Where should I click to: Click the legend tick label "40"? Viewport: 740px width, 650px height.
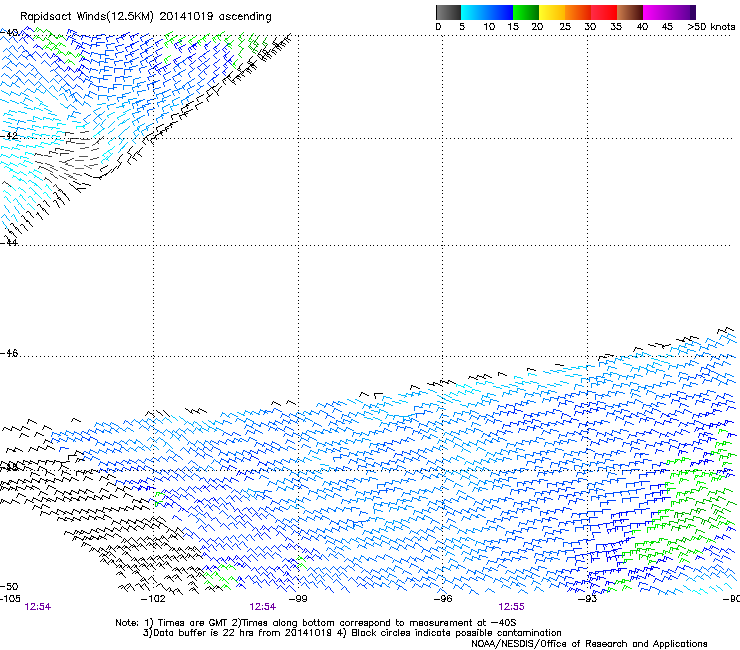click(x=642, y=27)
